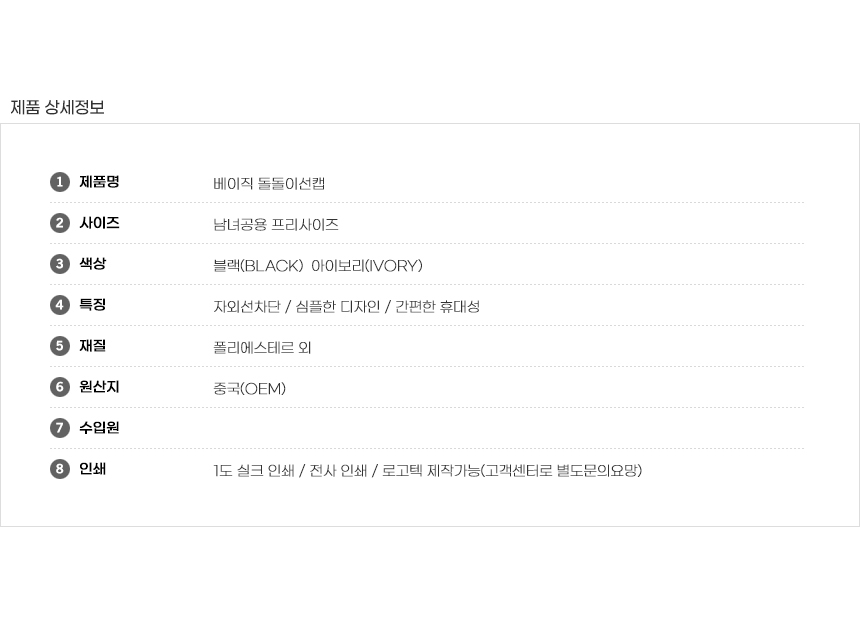
Task: Click the product name 베이직 돌돌이선캡
Action: pyautogui.click(x=269, y=184)
